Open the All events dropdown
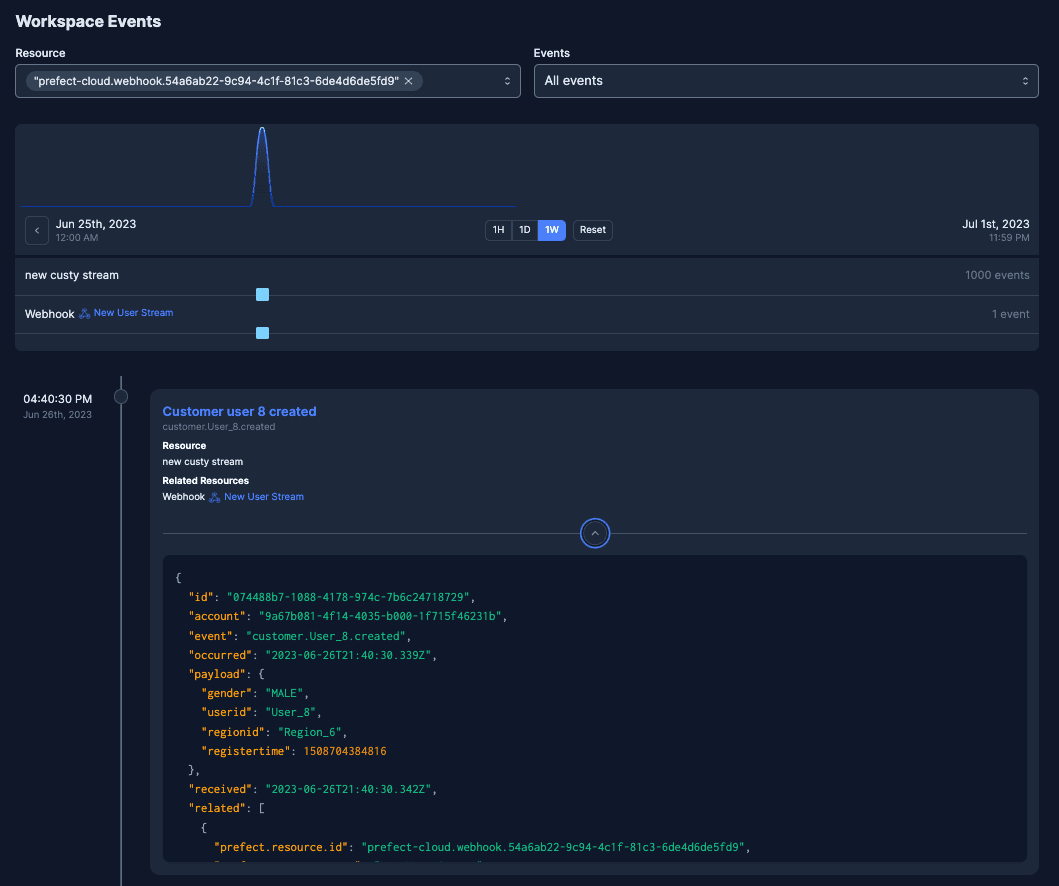The height and width of the screenshot is (886, 1059). click(x=785, y=81)
